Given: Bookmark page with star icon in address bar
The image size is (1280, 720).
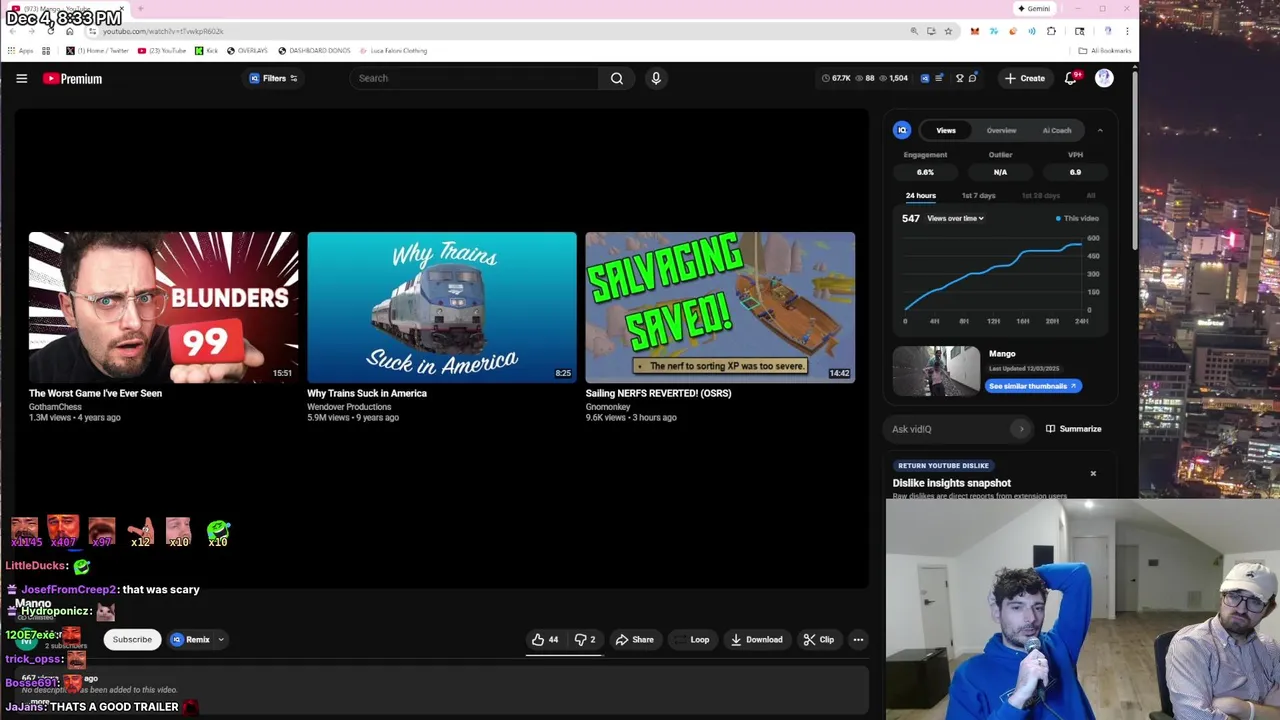Looking at the screenshot, I should coord(948,31).
